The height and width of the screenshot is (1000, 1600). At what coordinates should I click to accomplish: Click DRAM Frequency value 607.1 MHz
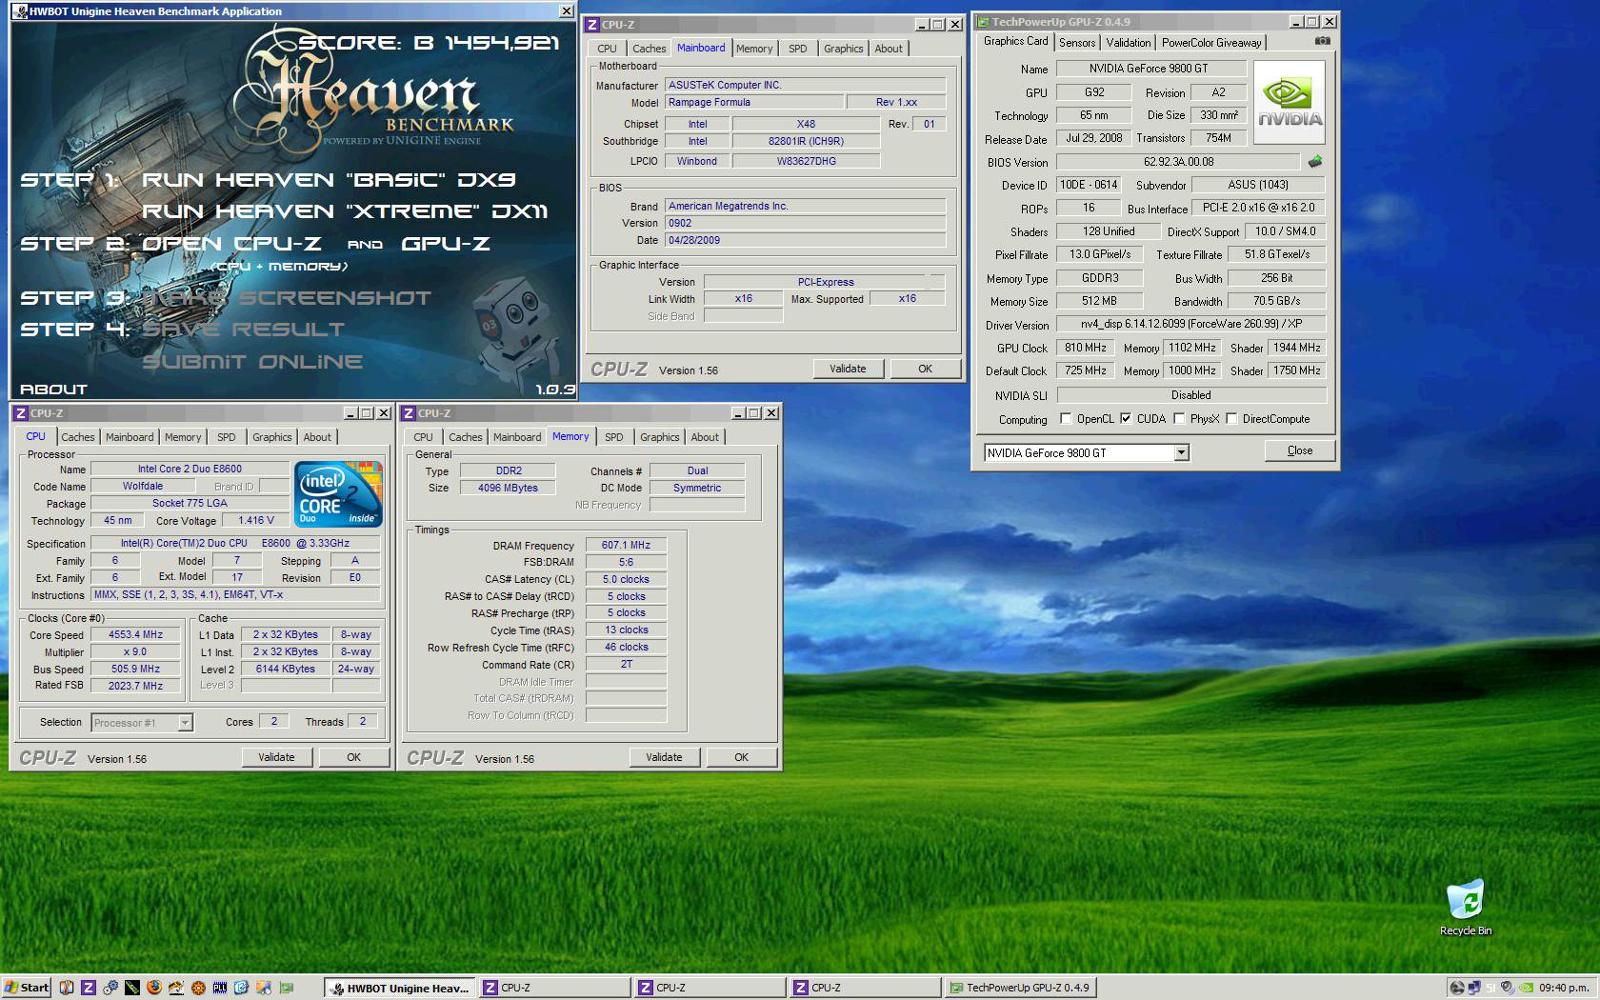pyautogui.click(x=626, y=545)
